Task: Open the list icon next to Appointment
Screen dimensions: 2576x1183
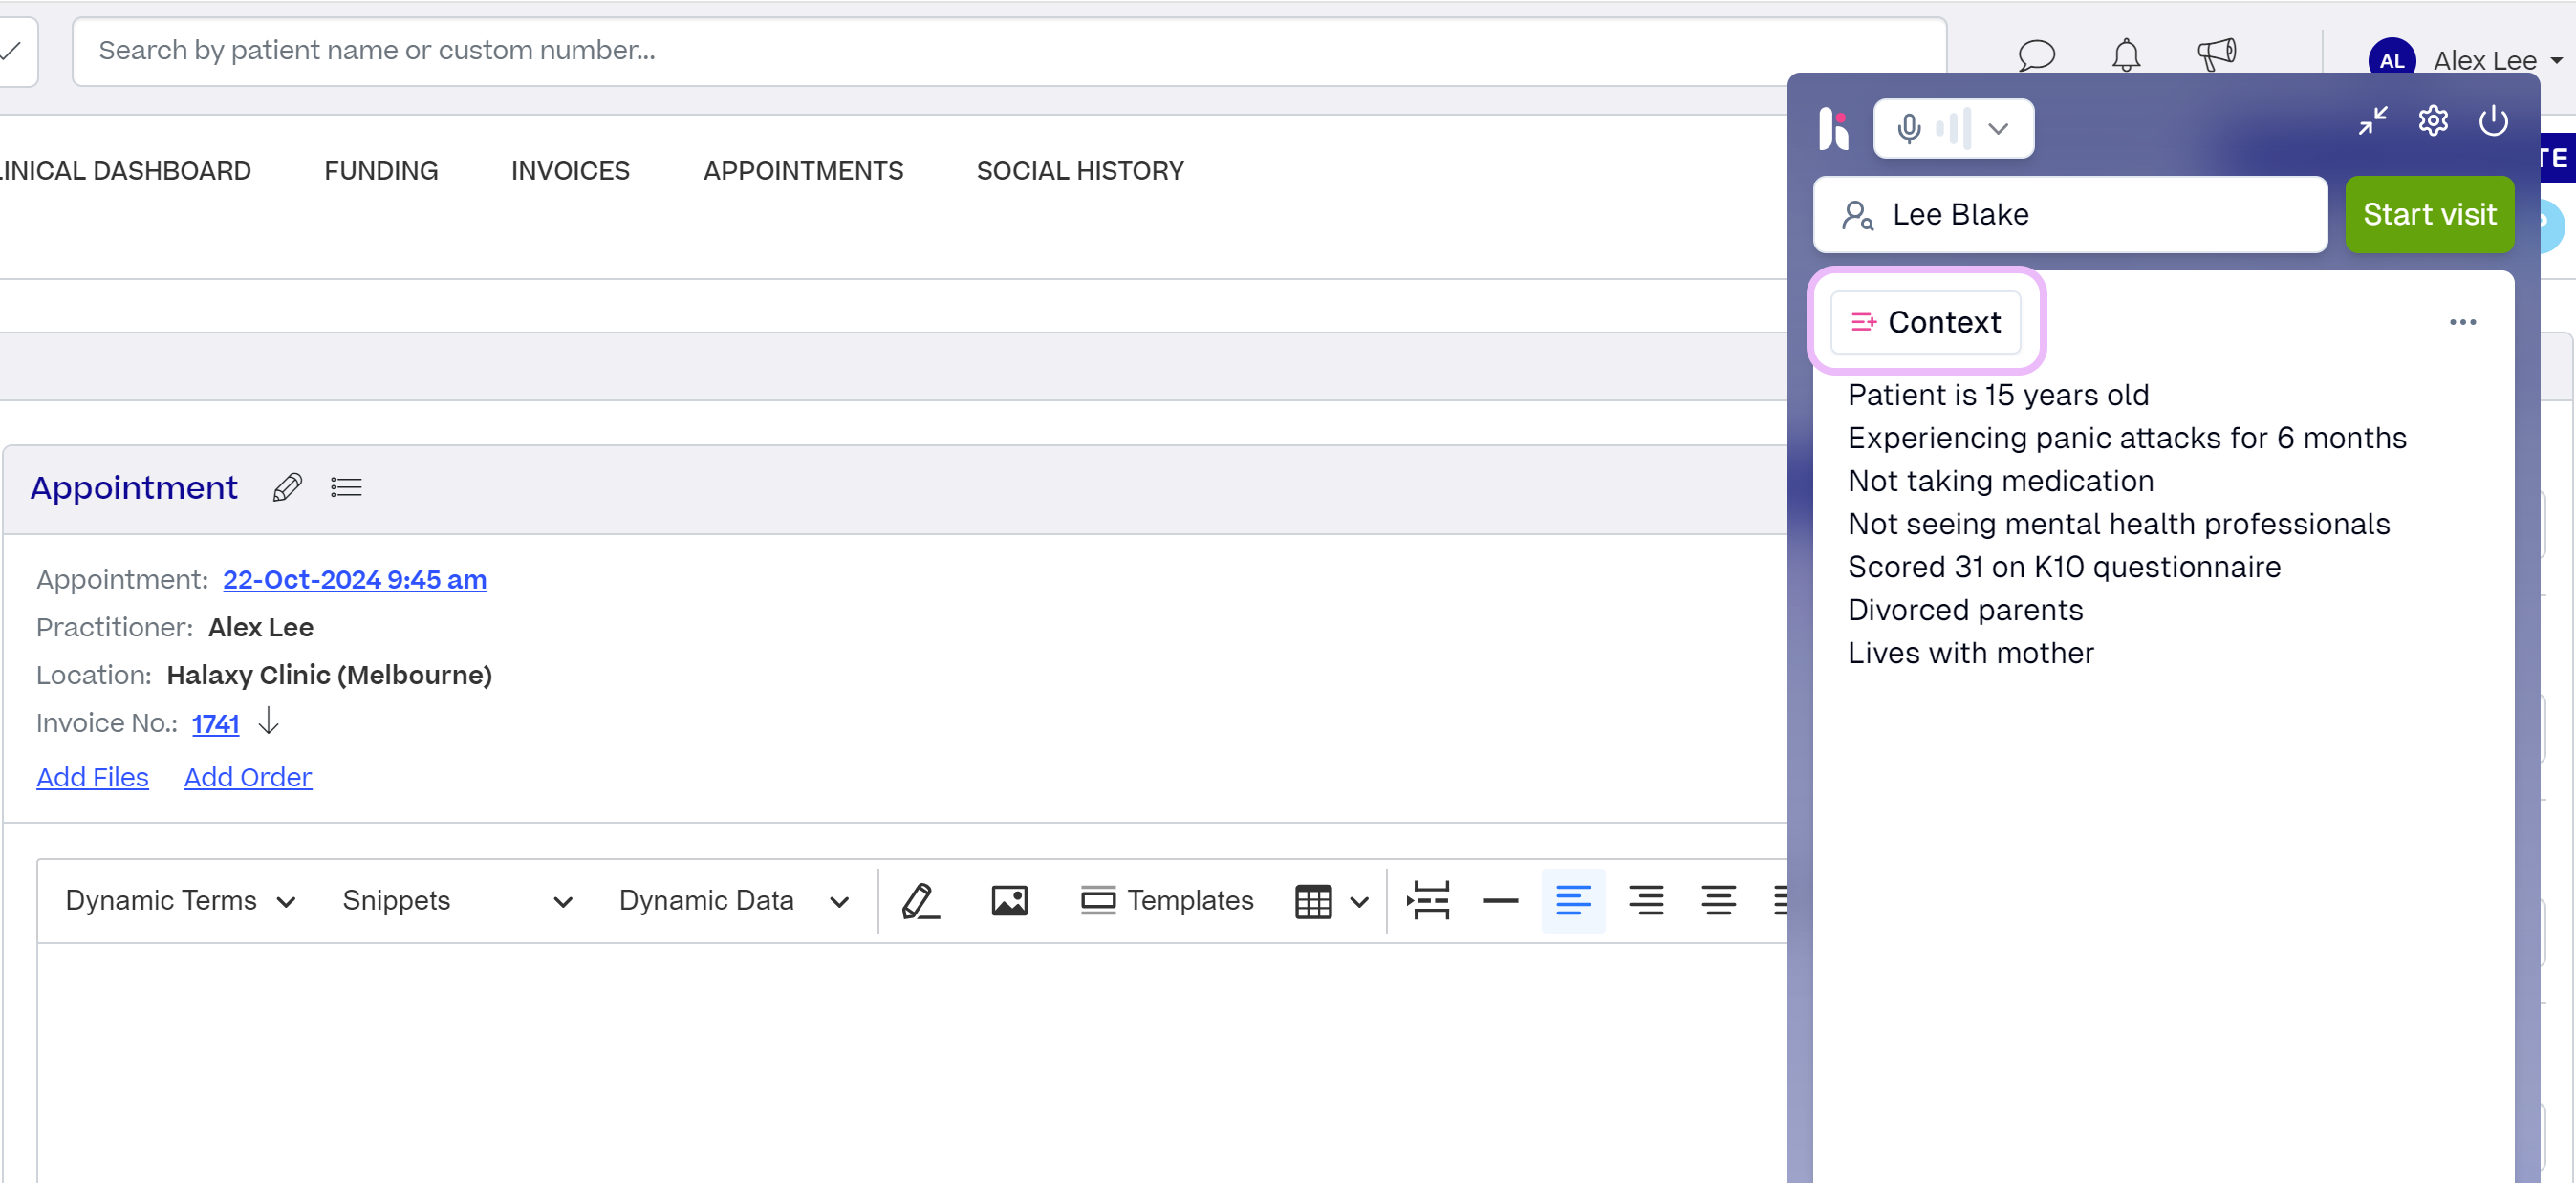Action: pos(346,488)
